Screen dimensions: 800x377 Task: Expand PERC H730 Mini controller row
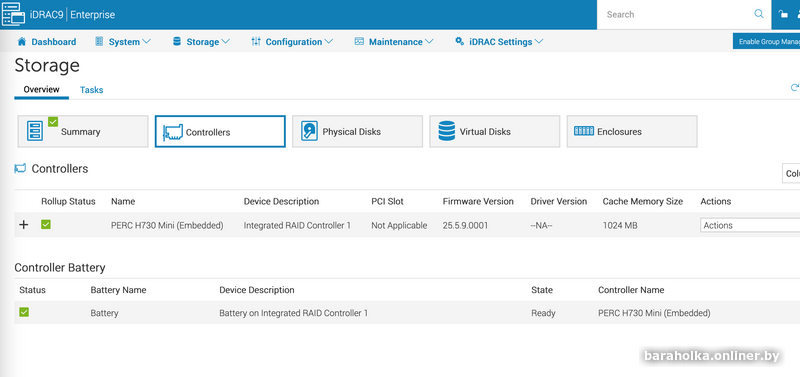pyautogui.click(x=23, y=225)
